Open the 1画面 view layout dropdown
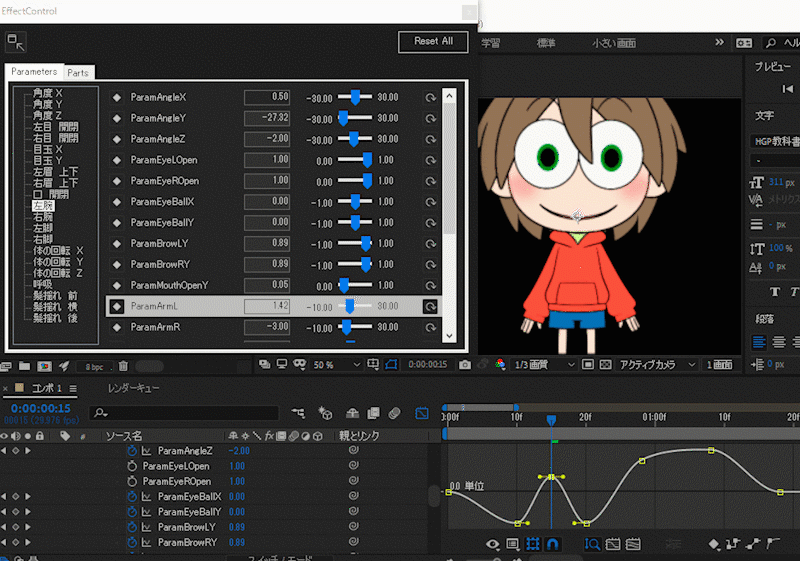Screen dimensions: 800x561 (719, 365)
